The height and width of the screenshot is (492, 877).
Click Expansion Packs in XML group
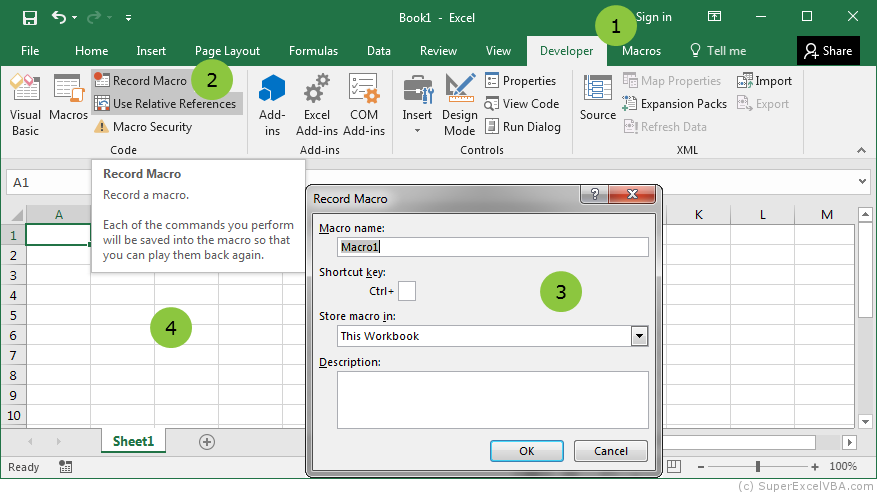point(675,104)
